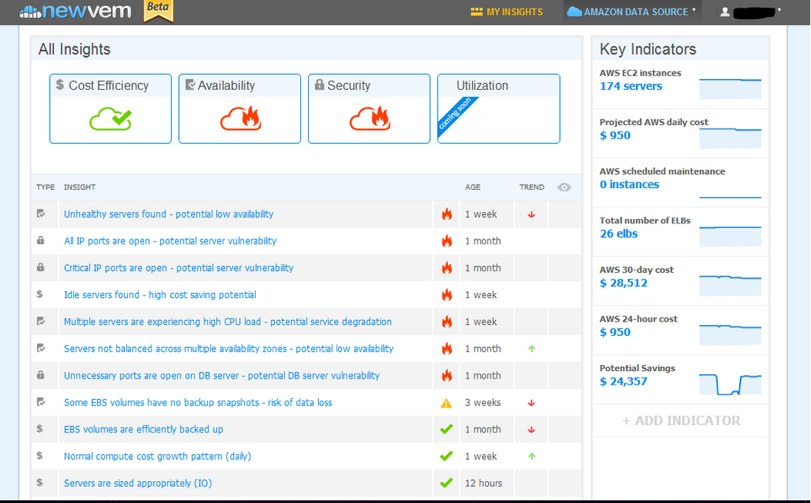The height and width of the screenshot is (503, 811).
Task: Select the Utilization category card
Action: click(x=497, y=108)
